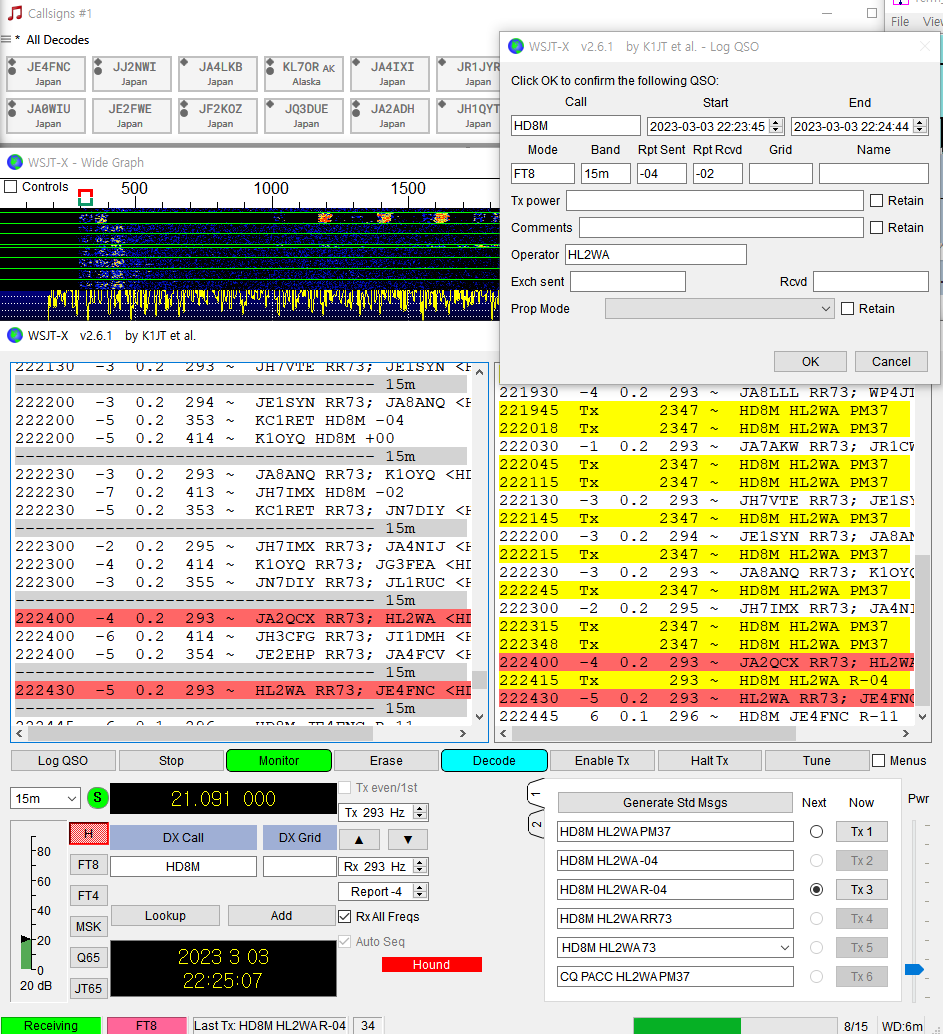Confirm the Log QSO dialog with OK
The image size is (943, 1034).
(x=810, y=362)
